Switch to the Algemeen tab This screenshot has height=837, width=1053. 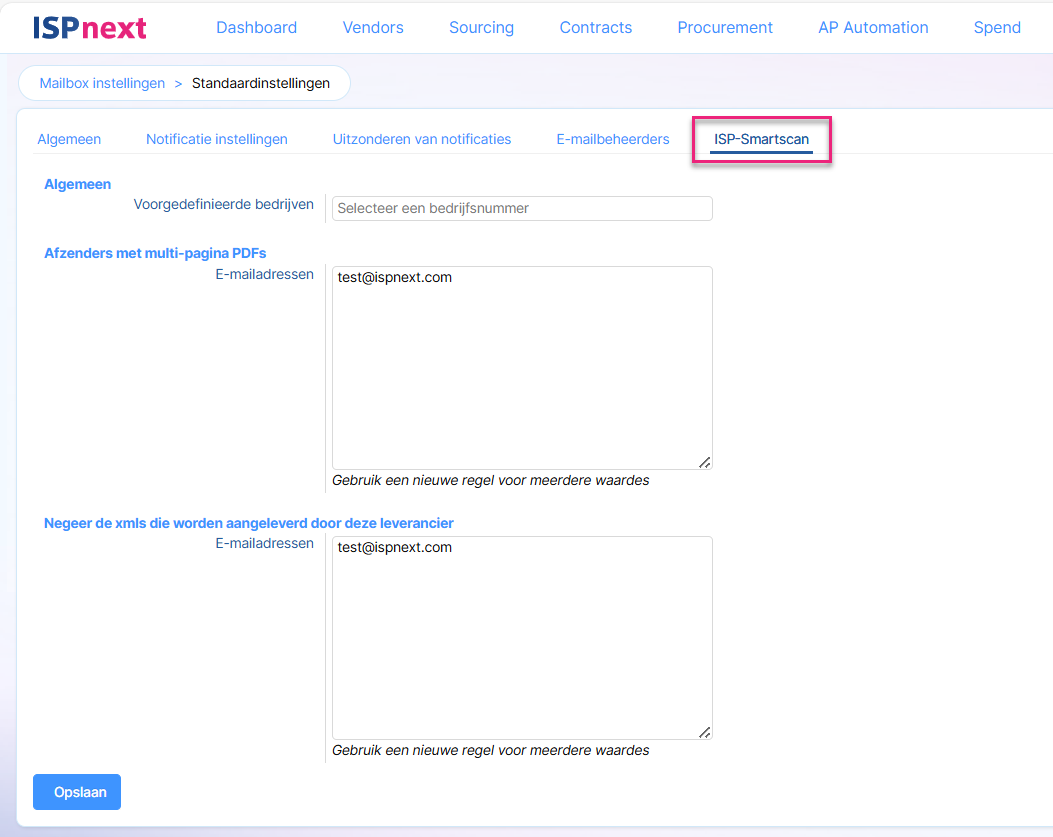(x=69, y=139)
